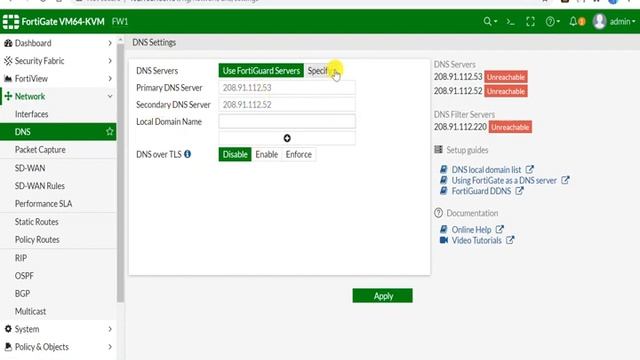The width and height of the screenshot is (640, 360).
Task: Expand the Policy & Objects chevron
Action: (x=110, y=347)
